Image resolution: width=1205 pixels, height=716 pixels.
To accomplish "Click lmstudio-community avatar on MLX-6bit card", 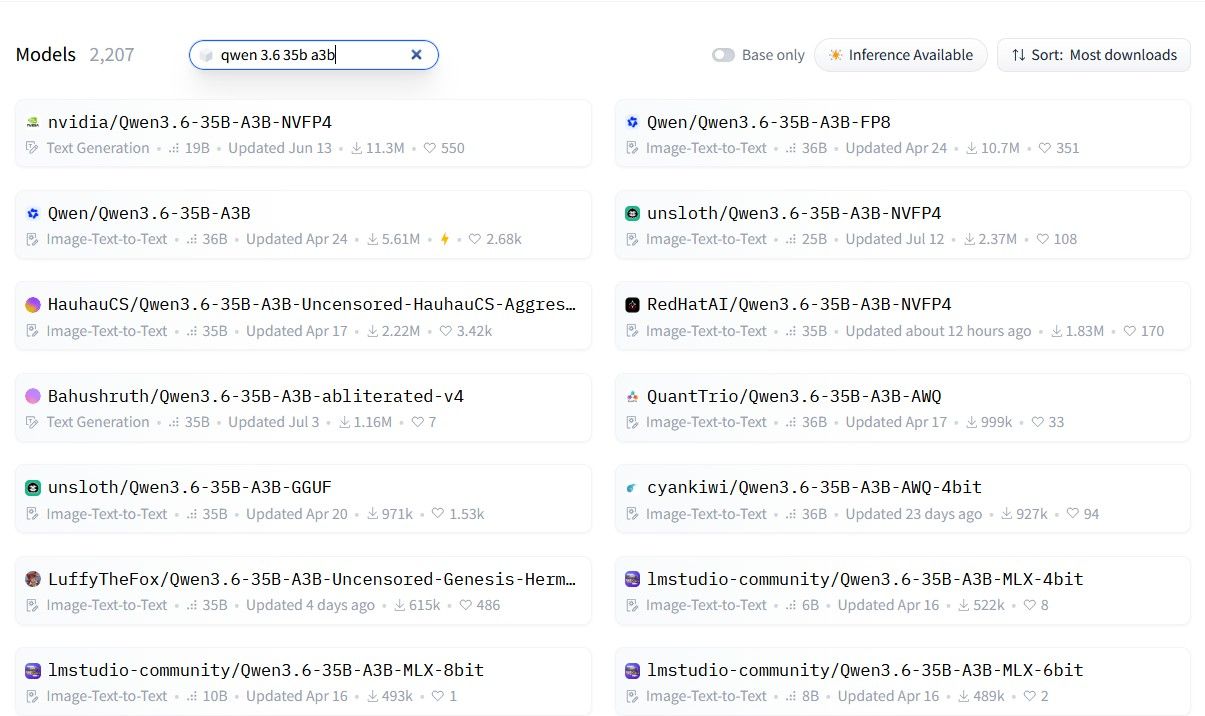I will 632,670.
